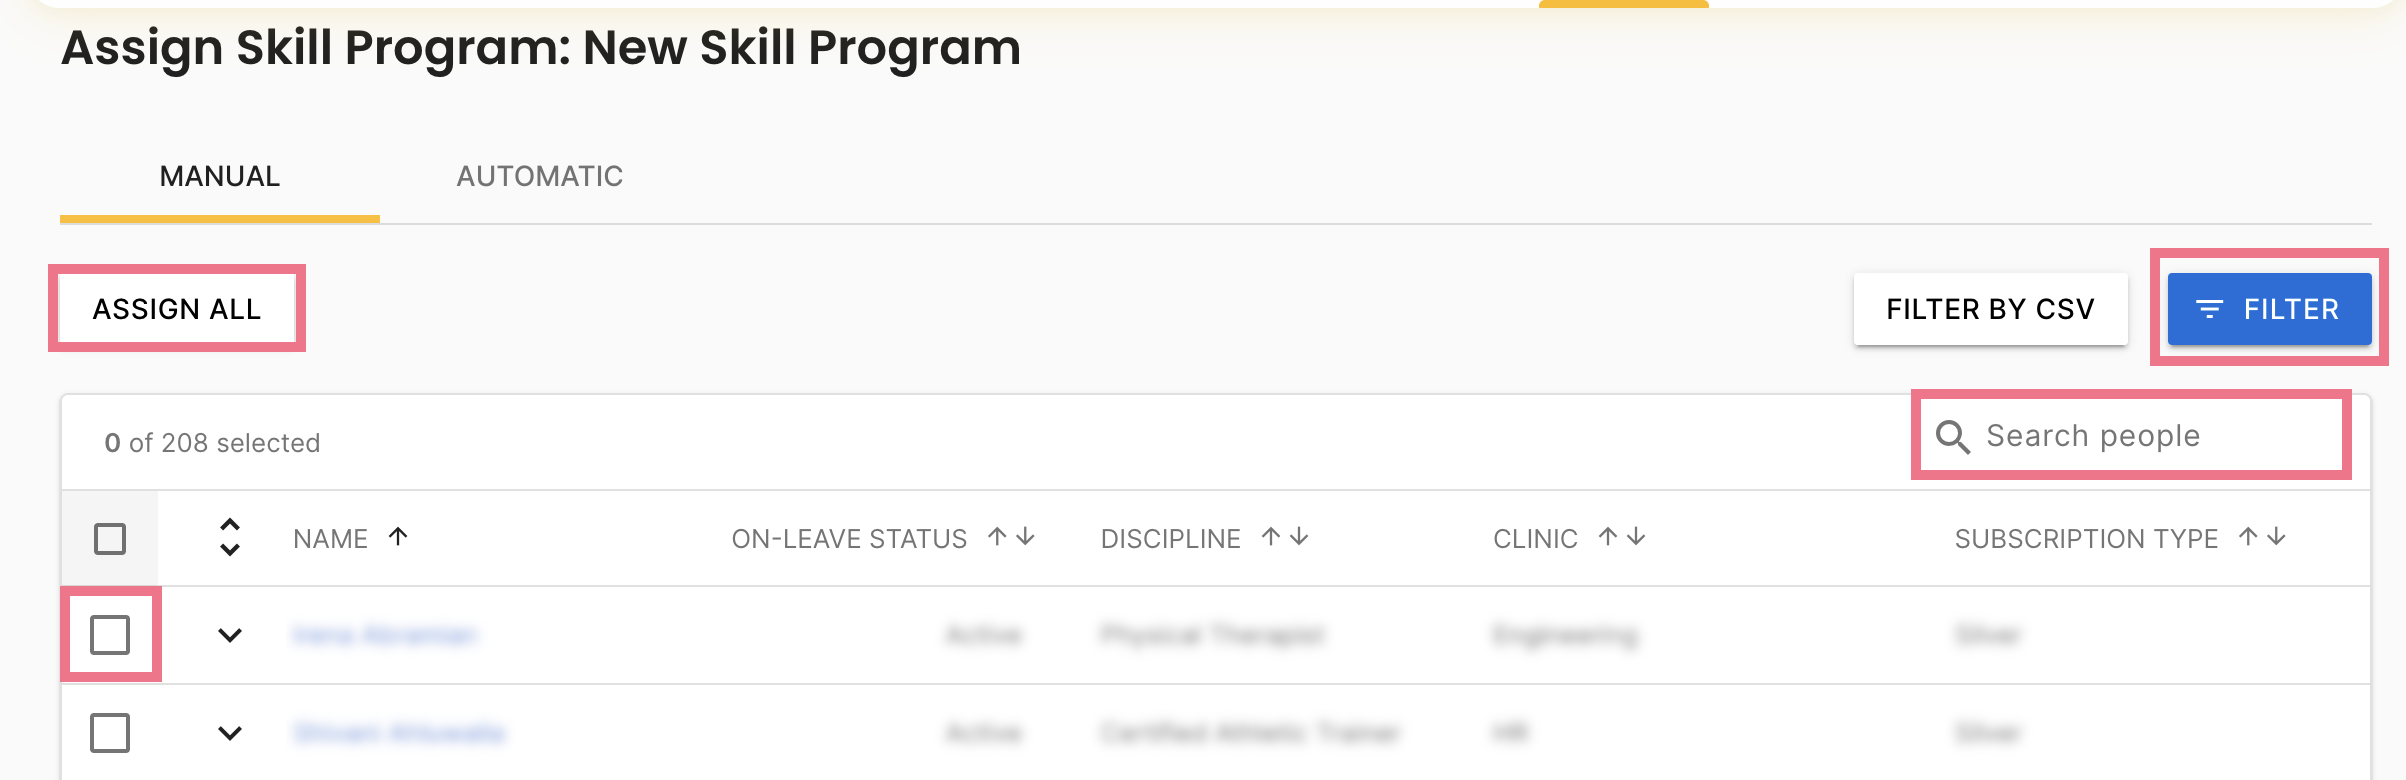Select the Manual tab
This screenshot has height=780, width=2406.
220,177
